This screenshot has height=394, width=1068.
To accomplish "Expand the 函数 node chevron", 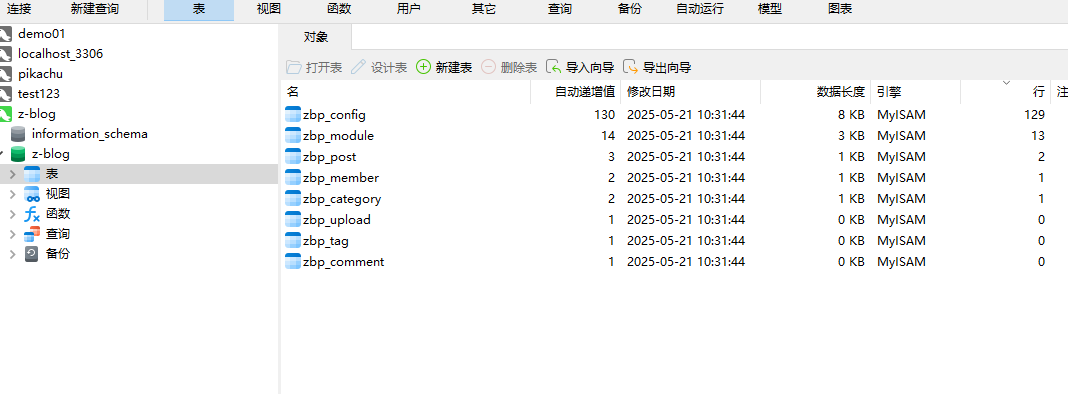I will [12, 214].
